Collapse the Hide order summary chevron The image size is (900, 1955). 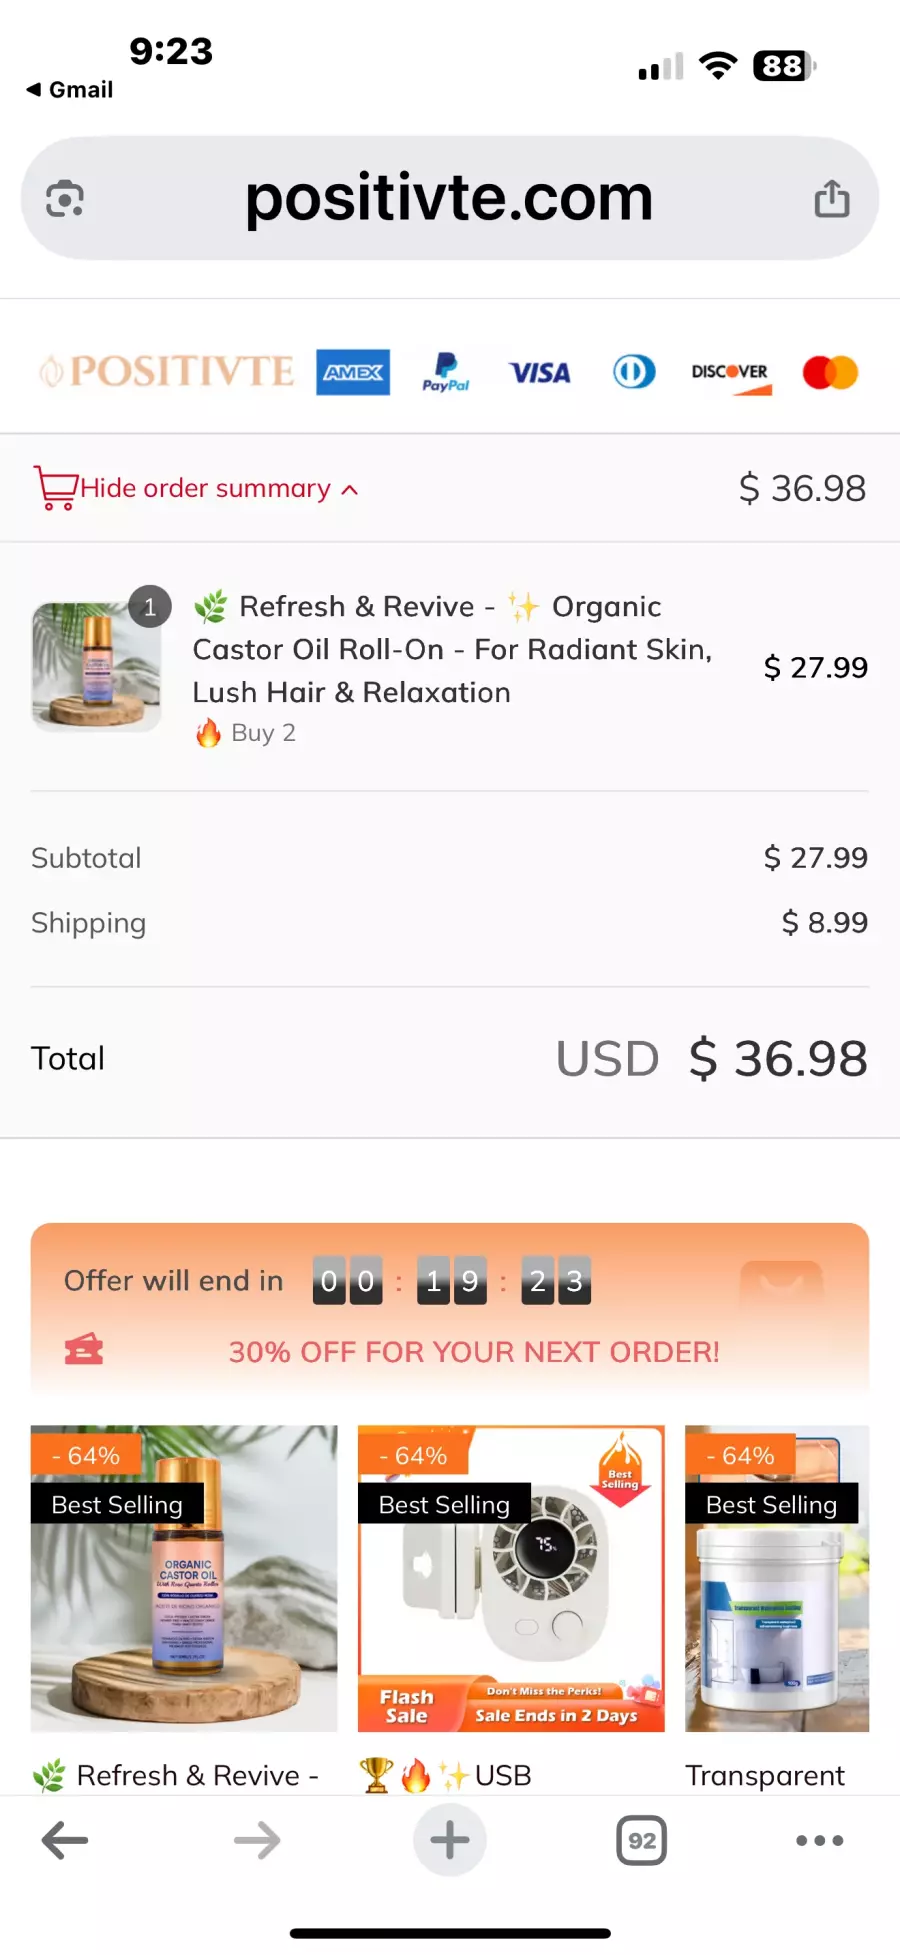[x=350, y=490]
